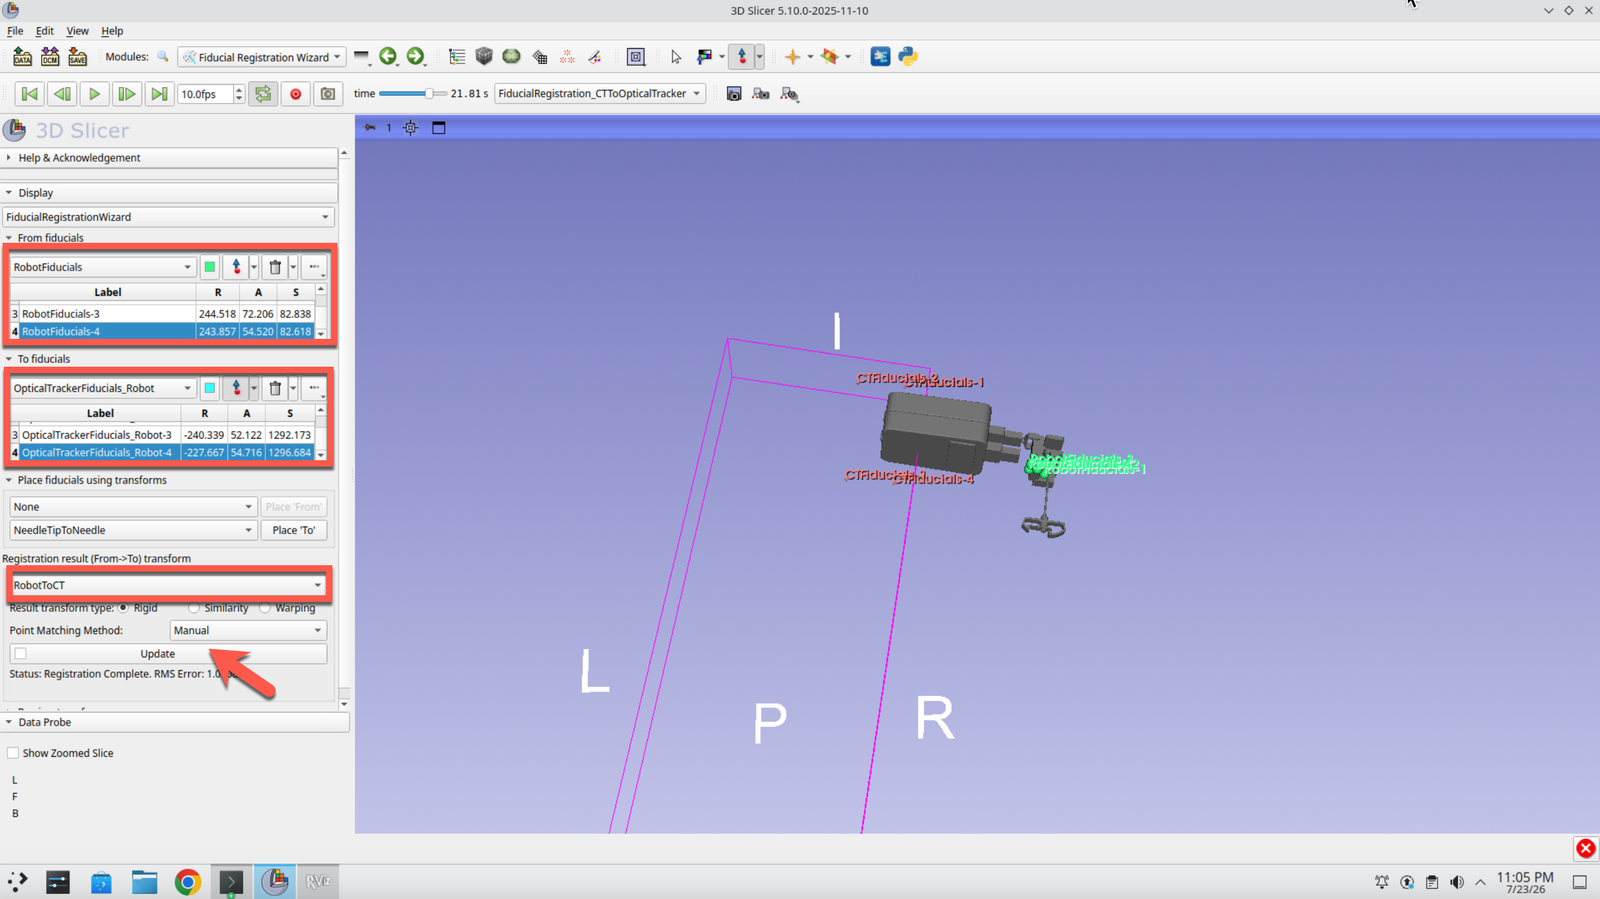
Task: Click the window/level adjust tool icon
Action: (x=705, y=57)
